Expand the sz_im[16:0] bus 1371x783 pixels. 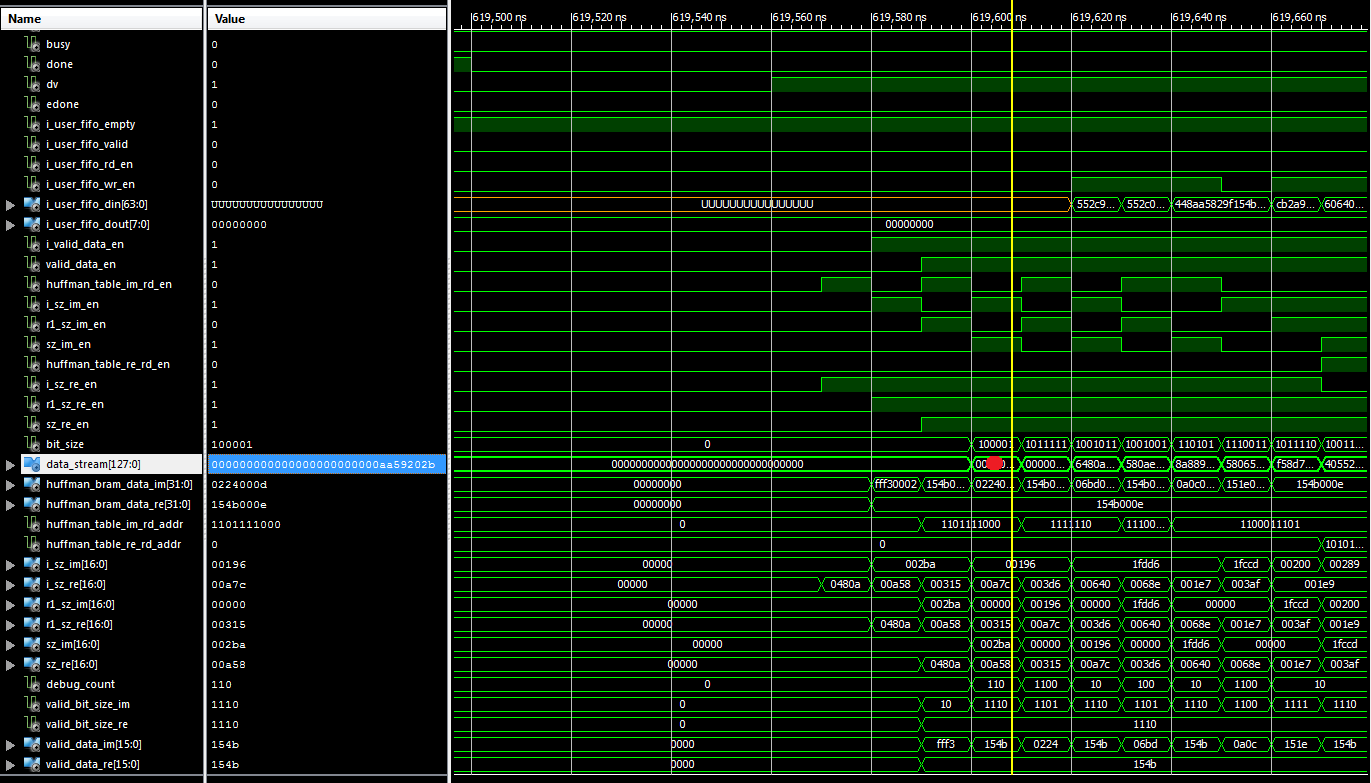click(11, 644)
